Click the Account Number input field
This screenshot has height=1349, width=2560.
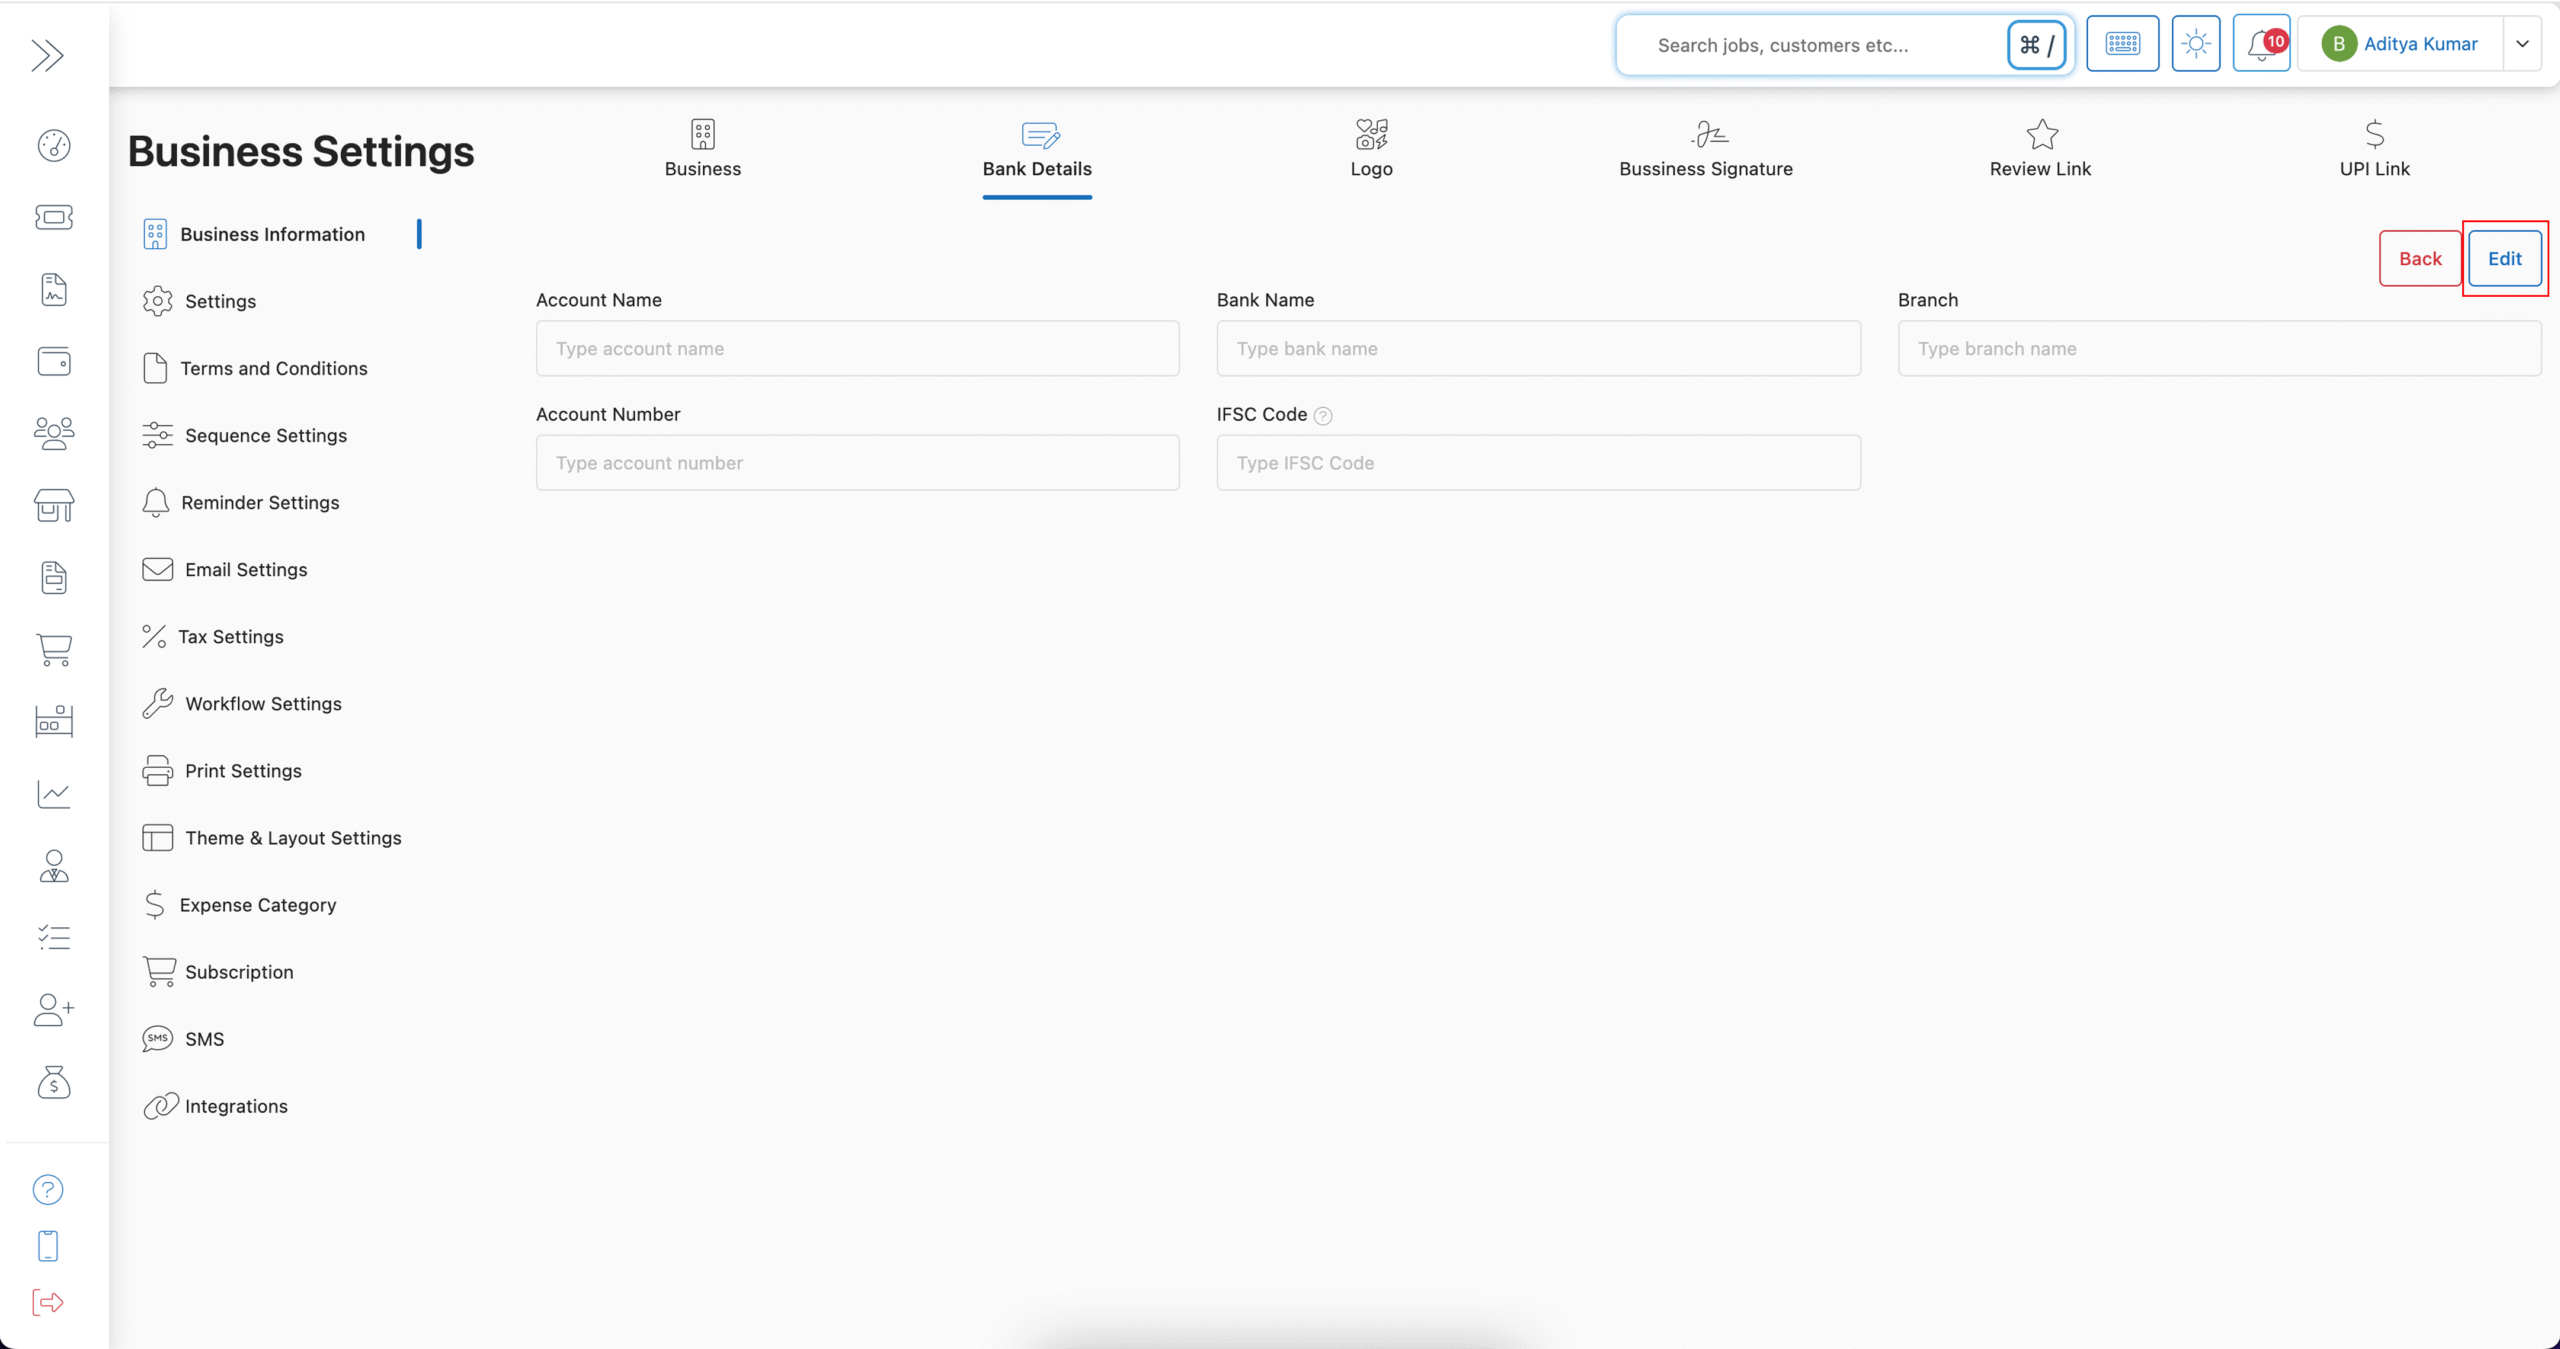tap(858, 462)
